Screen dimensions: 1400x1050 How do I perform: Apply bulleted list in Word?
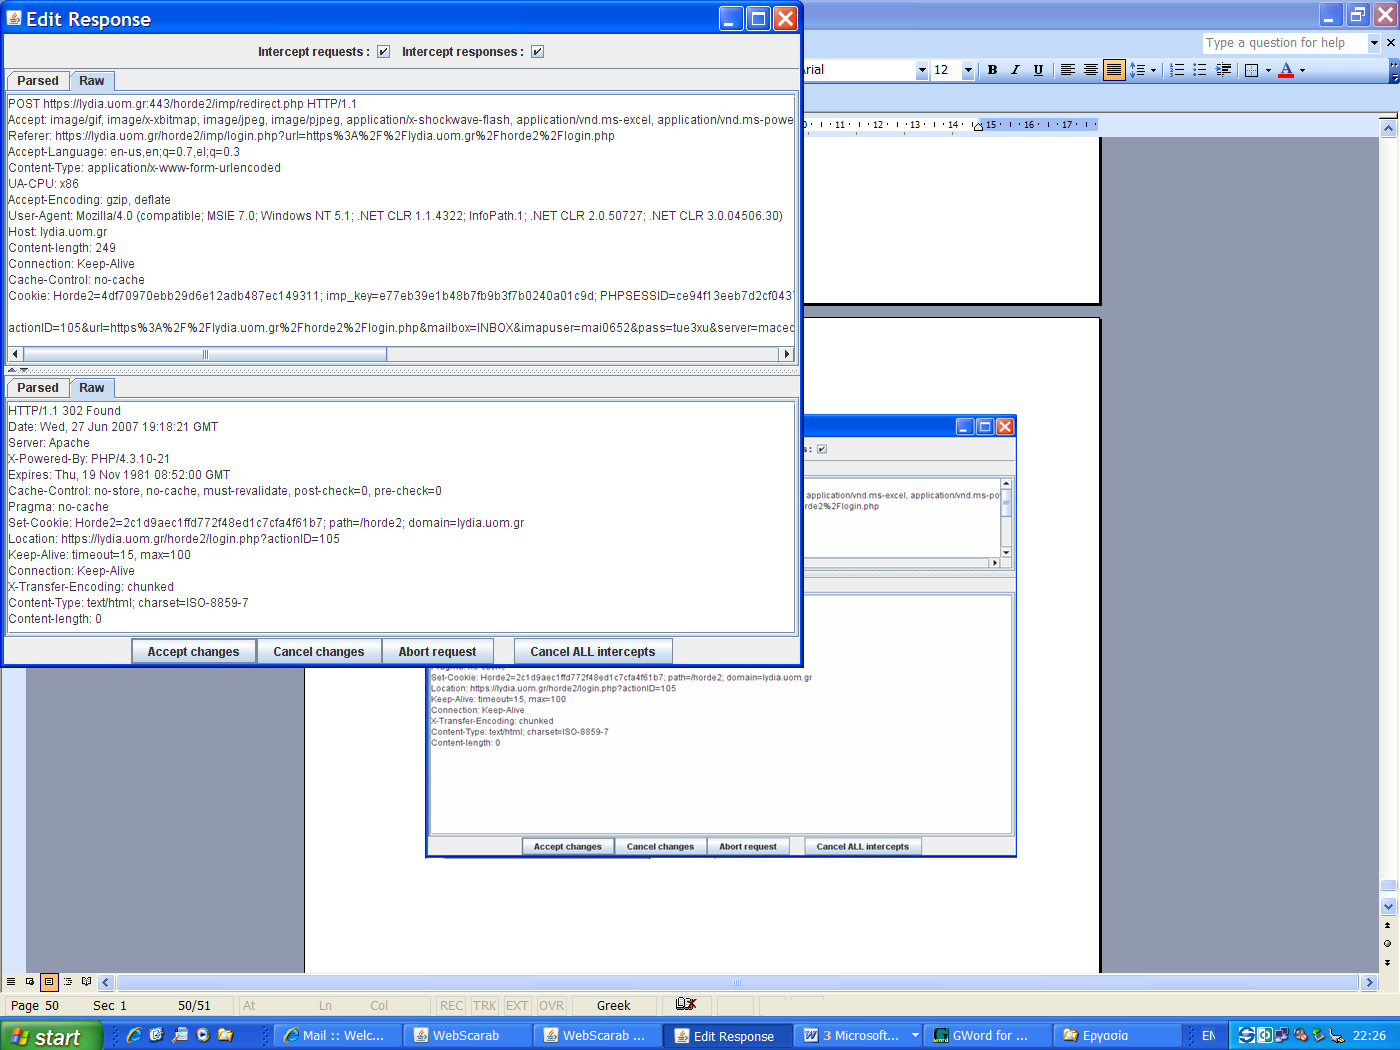[1200, 70]
